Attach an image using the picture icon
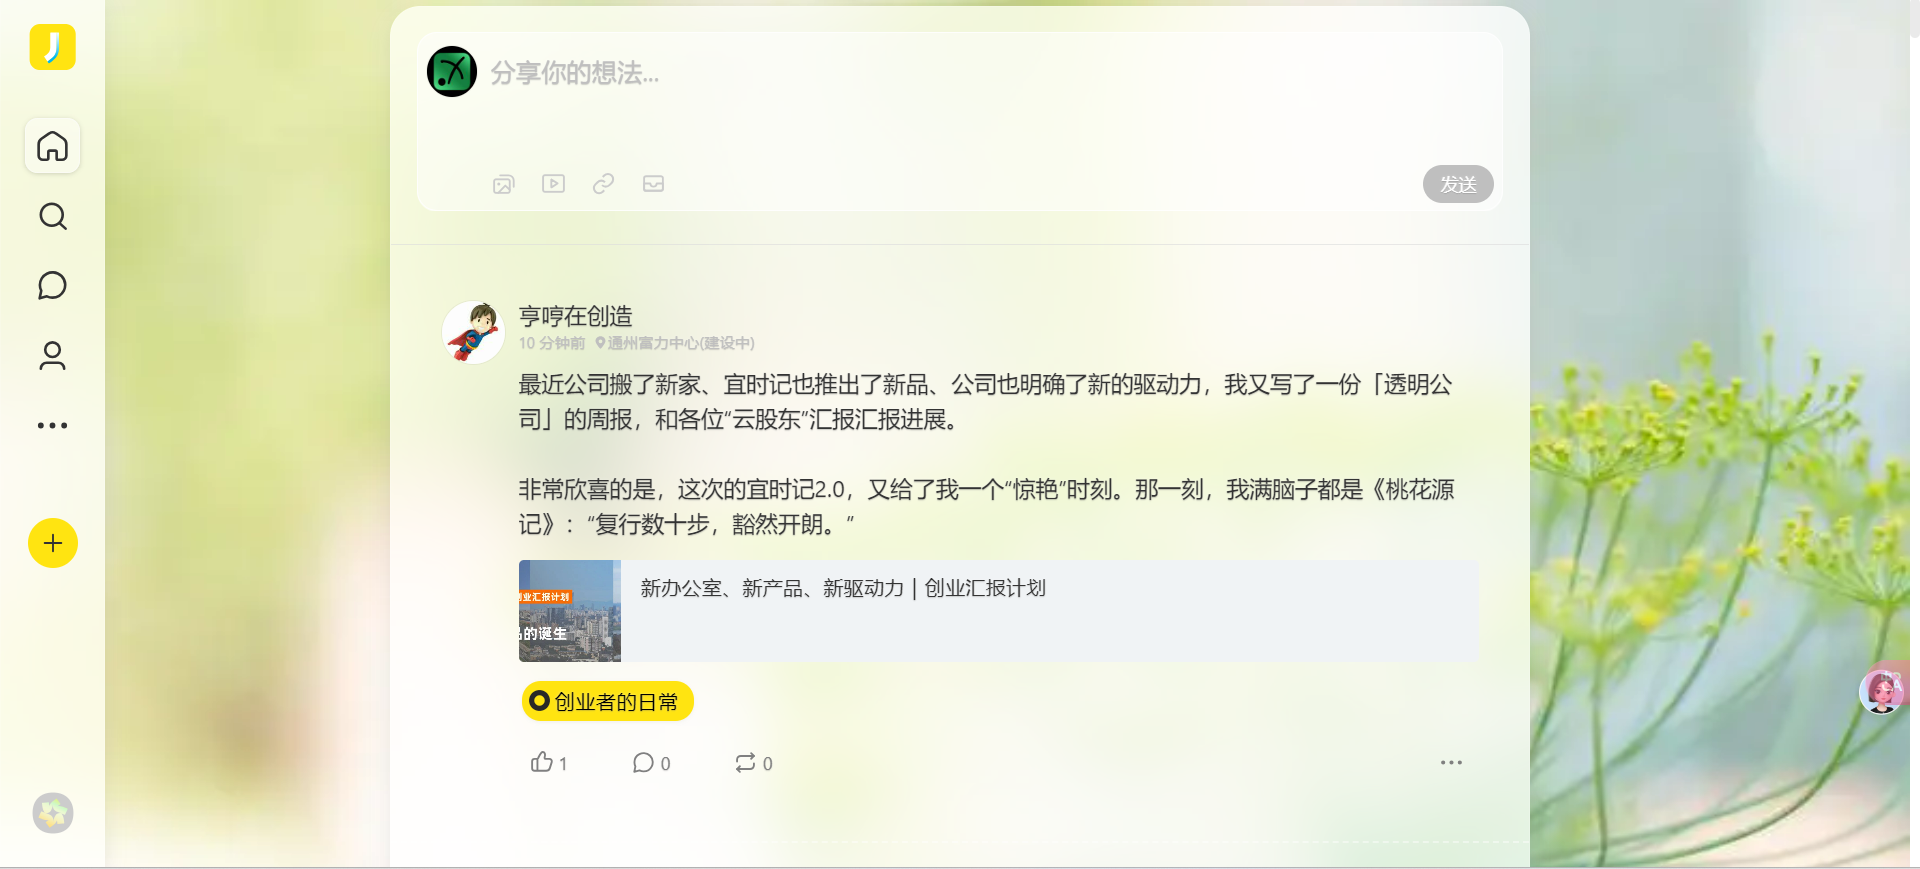The height and width of the screenshot is (869, 1920). click(x=503, y=184)
